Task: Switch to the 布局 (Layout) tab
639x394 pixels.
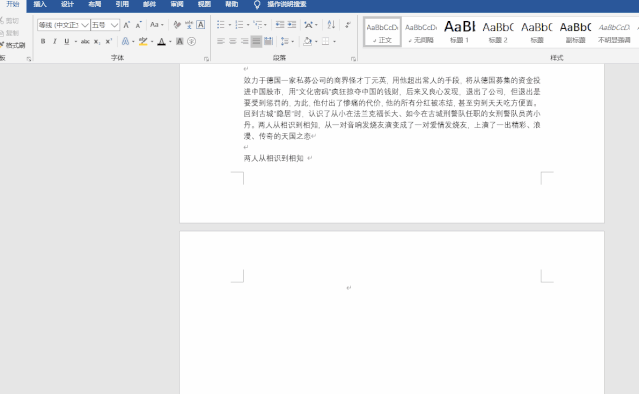Action: (95, 4)
